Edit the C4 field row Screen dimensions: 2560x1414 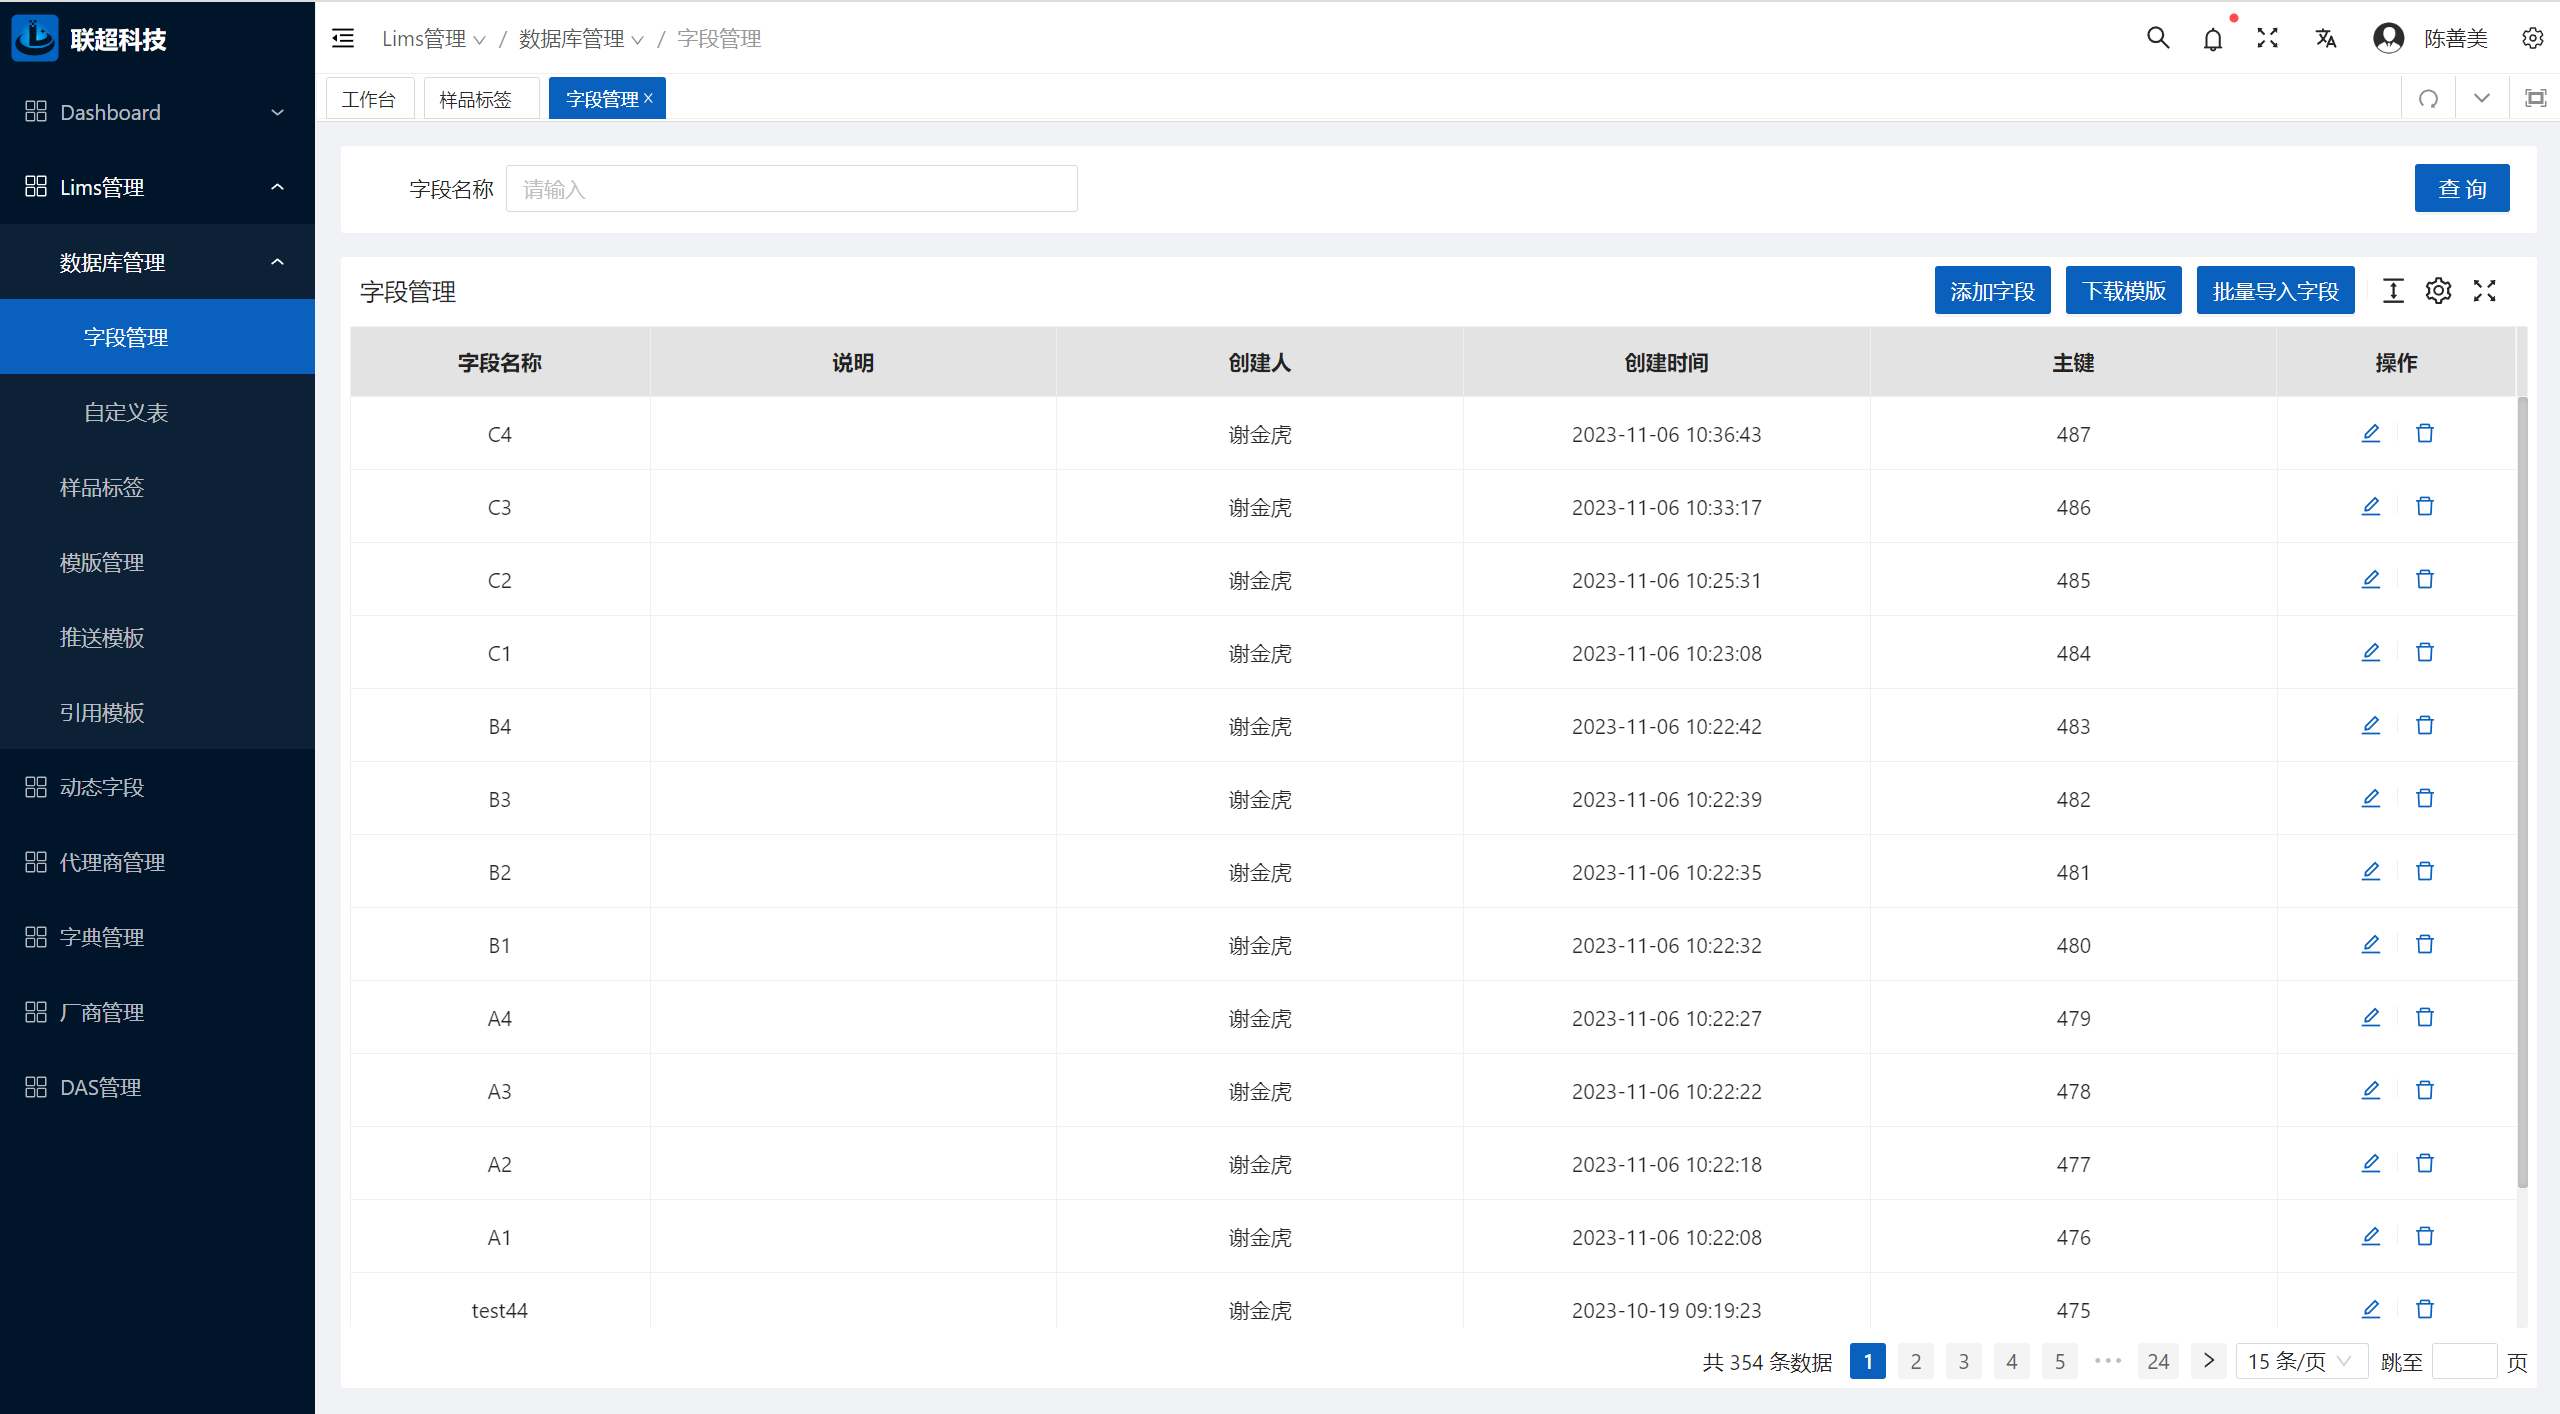point(2371,433)
